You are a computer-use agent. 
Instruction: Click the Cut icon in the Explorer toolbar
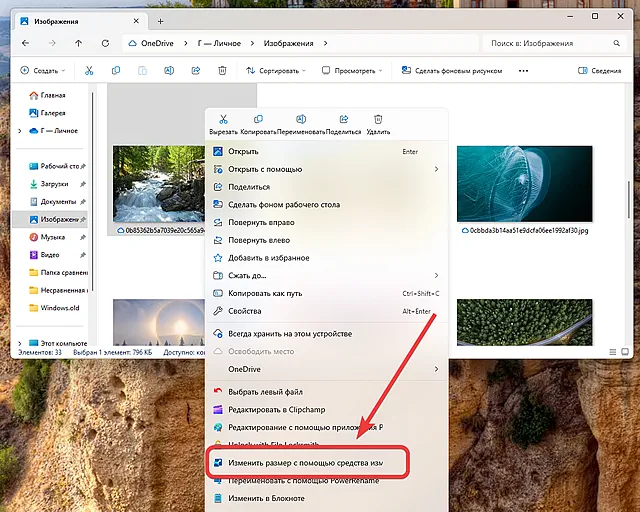click(x=89, y=71)
